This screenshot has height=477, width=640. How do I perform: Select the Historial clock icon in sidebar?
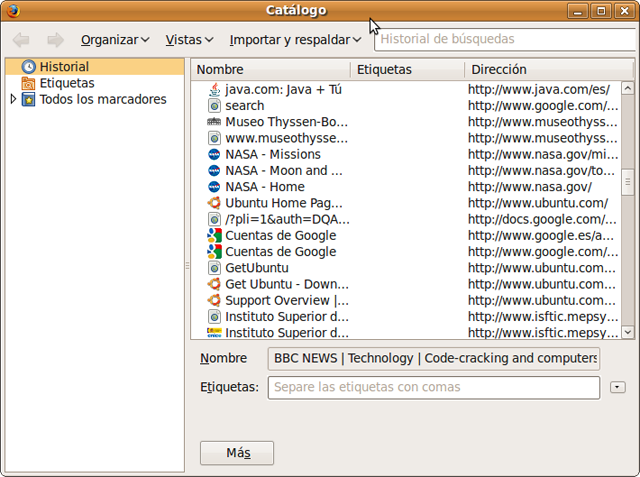pyautogui.click(x=28, y=67)
